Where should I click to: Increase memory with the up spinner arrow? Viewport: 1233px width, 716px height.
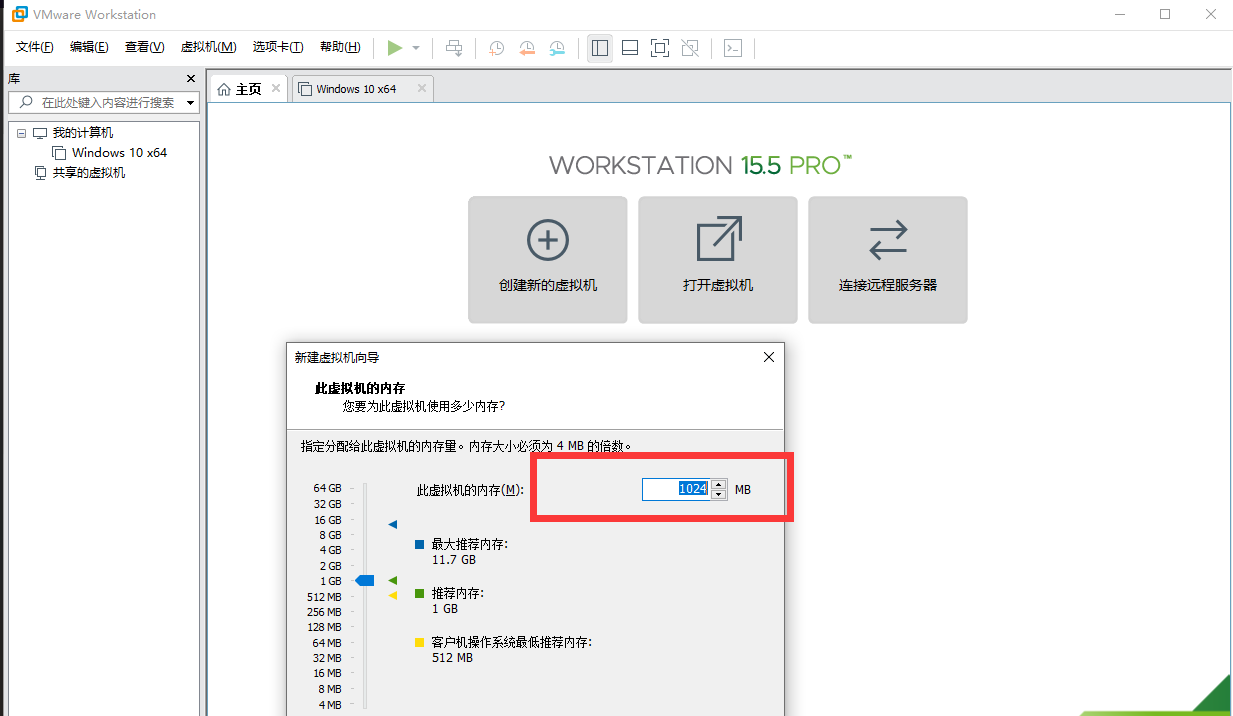coord(718,484)
